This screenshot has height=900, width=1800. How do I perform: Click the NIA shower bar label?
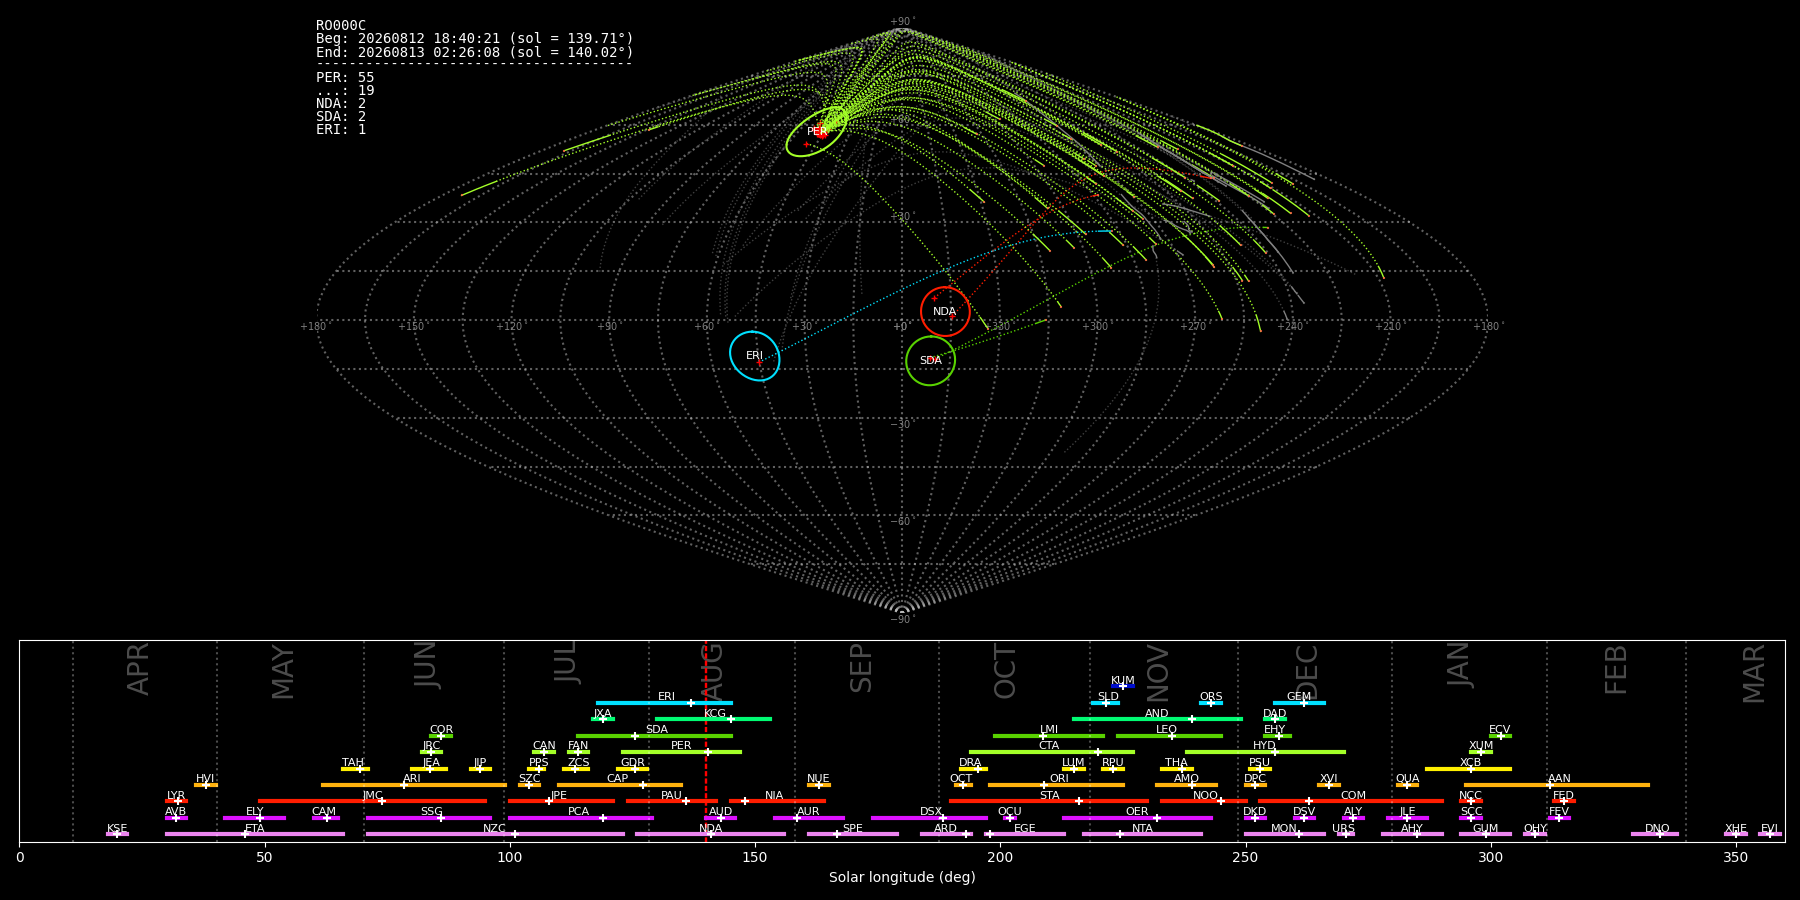(x=774, y=796)
